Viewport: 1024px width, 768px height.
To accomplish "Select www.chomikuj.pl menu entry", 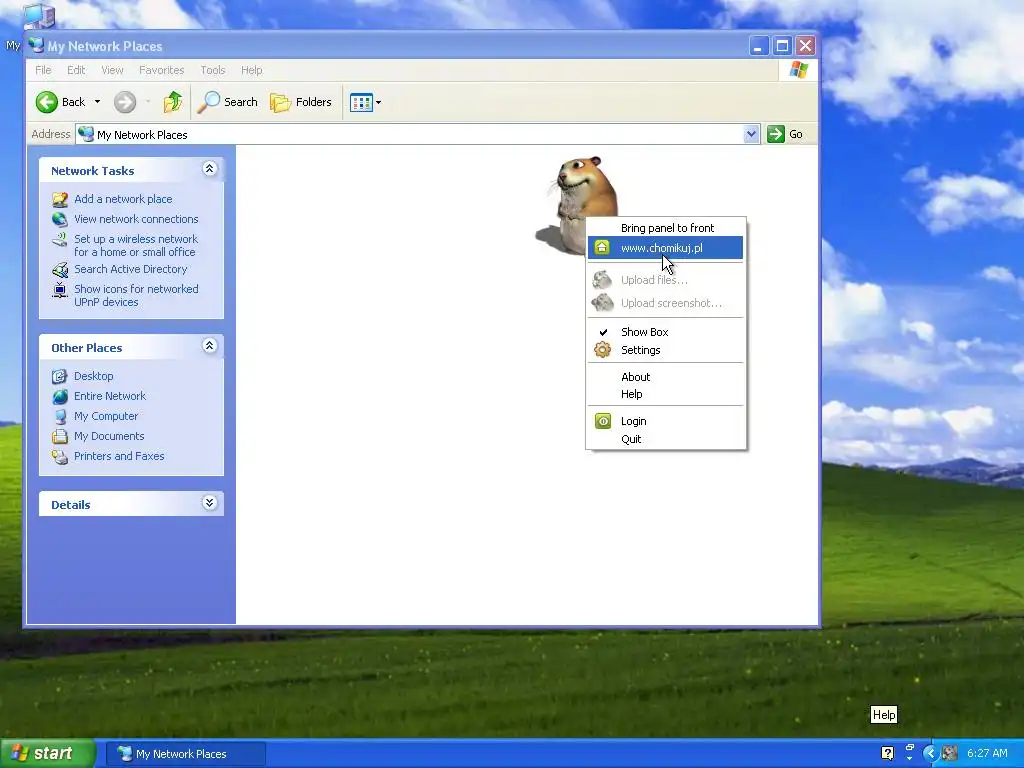I will tap(665, 248).
